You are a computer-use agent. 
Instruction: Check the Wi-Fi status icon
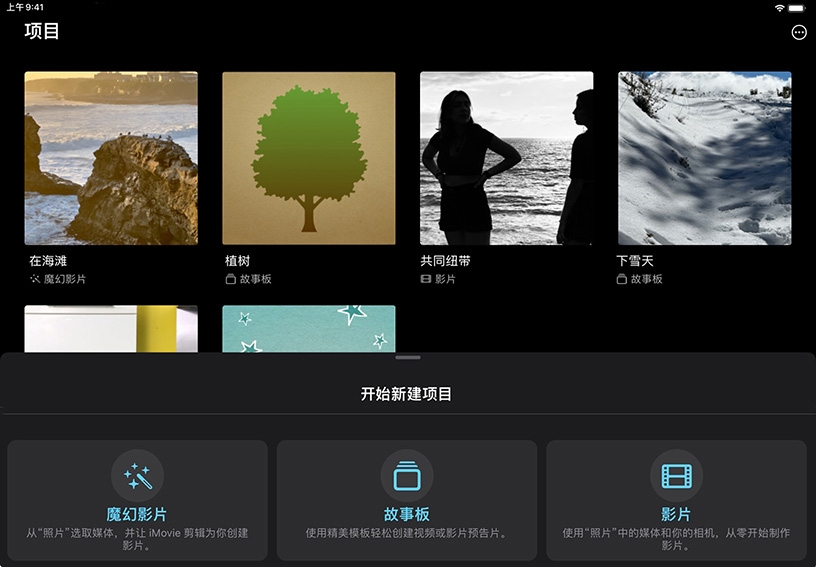[779, 7]
